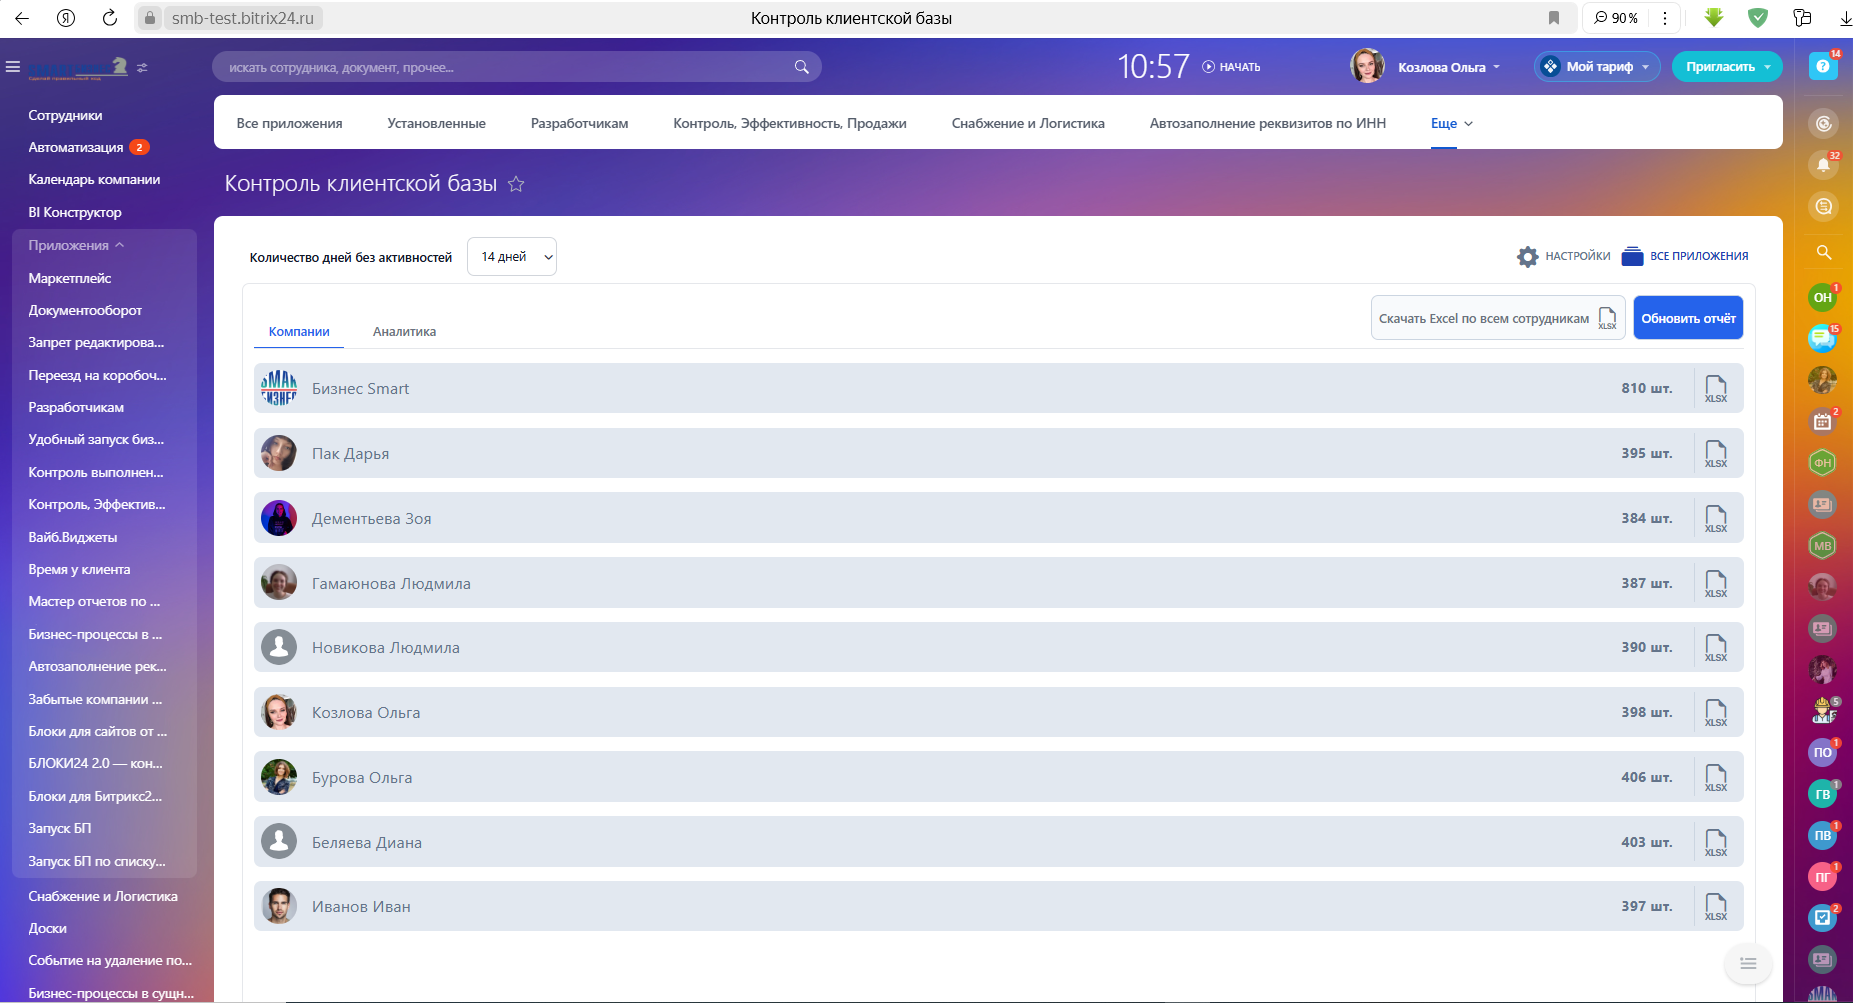1853x1003 pixels.
Task: Open the browser zoom 90% indicator
Action: (x=1615, y=18)
